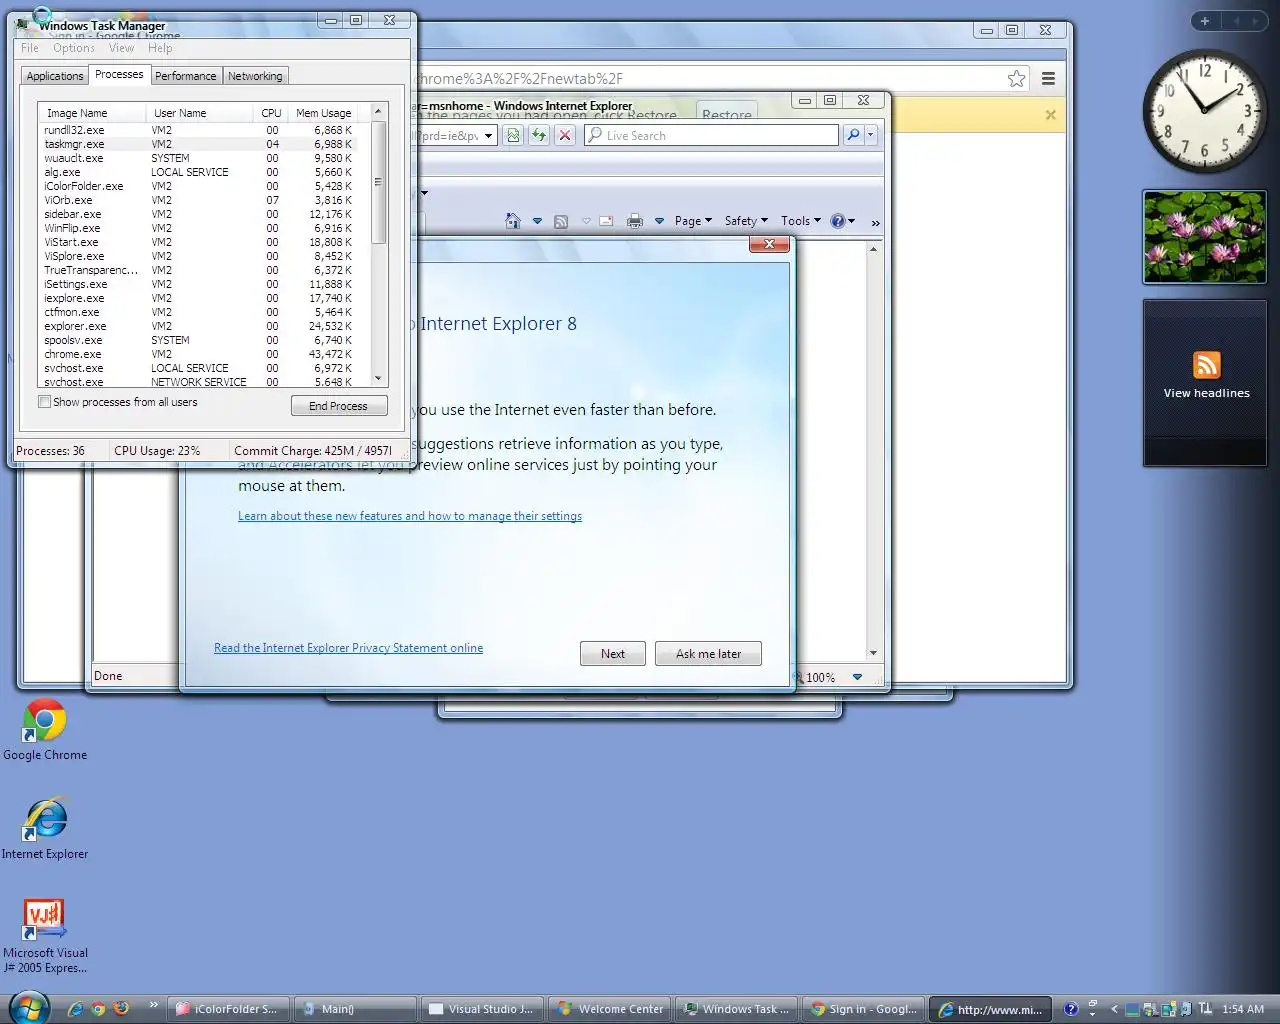Show hidden system tray icons
The height and width of the screenshot is (1024, 1280).
1114,1009
